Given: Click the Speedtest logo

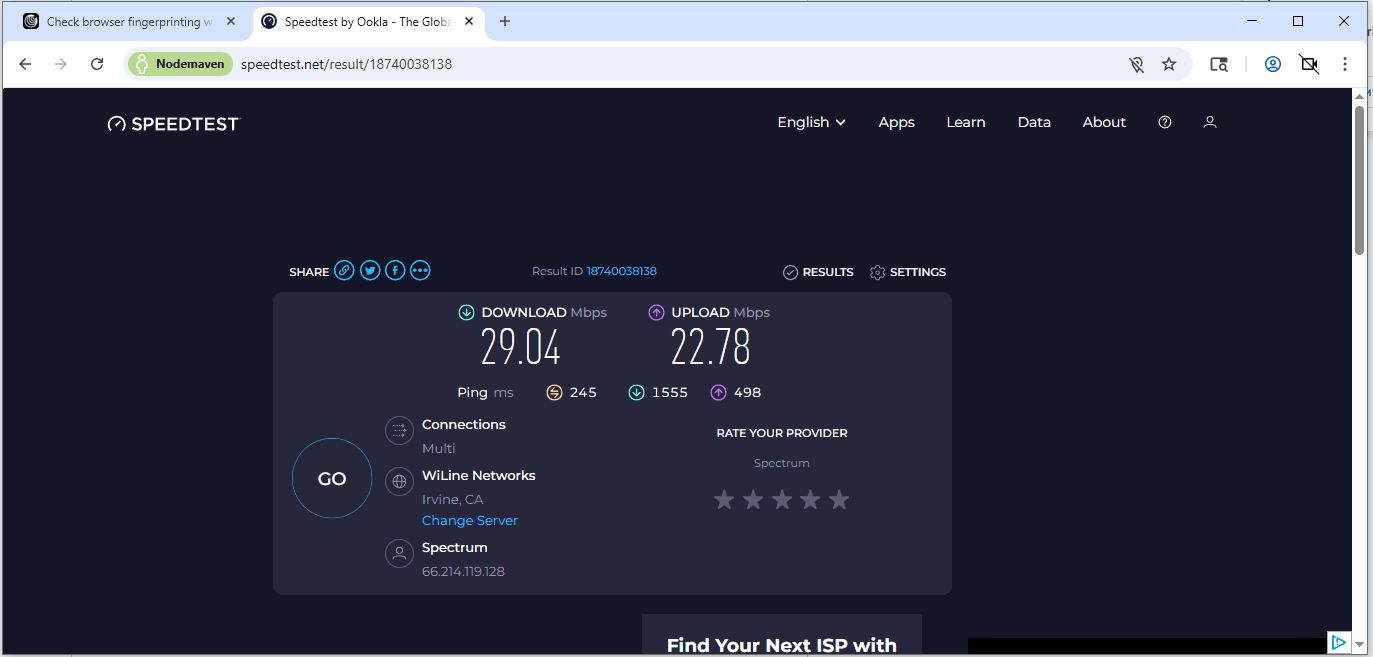Looking at the screenshot, I should coord(174,124).
